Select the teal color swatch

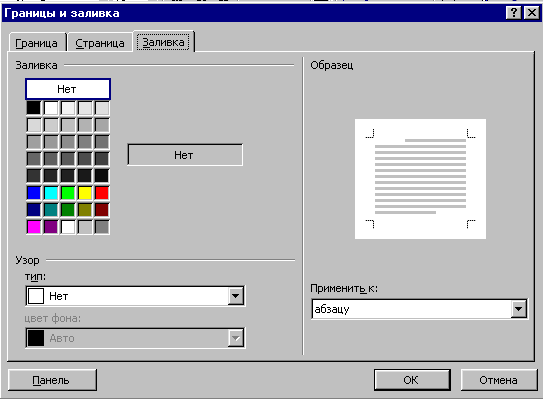click(51, 210)
